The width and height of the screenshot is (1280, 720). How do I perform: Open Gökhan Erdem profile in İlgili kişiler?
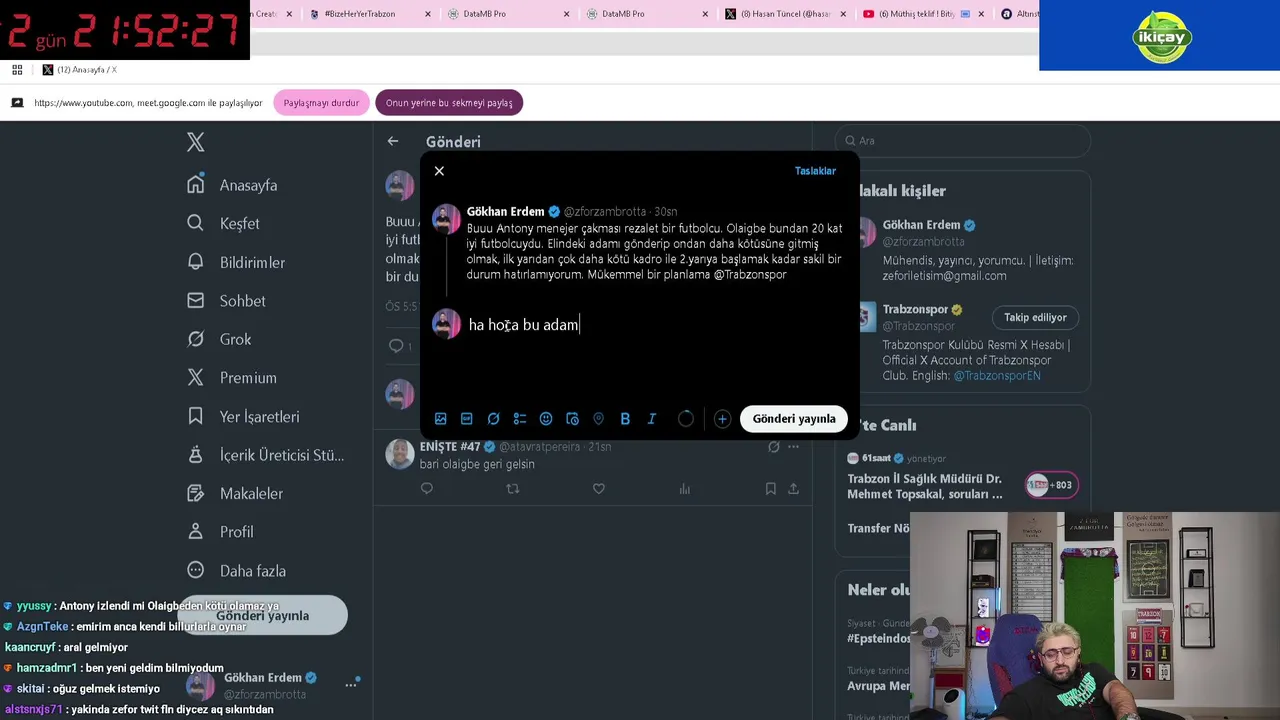click(921, 225)
